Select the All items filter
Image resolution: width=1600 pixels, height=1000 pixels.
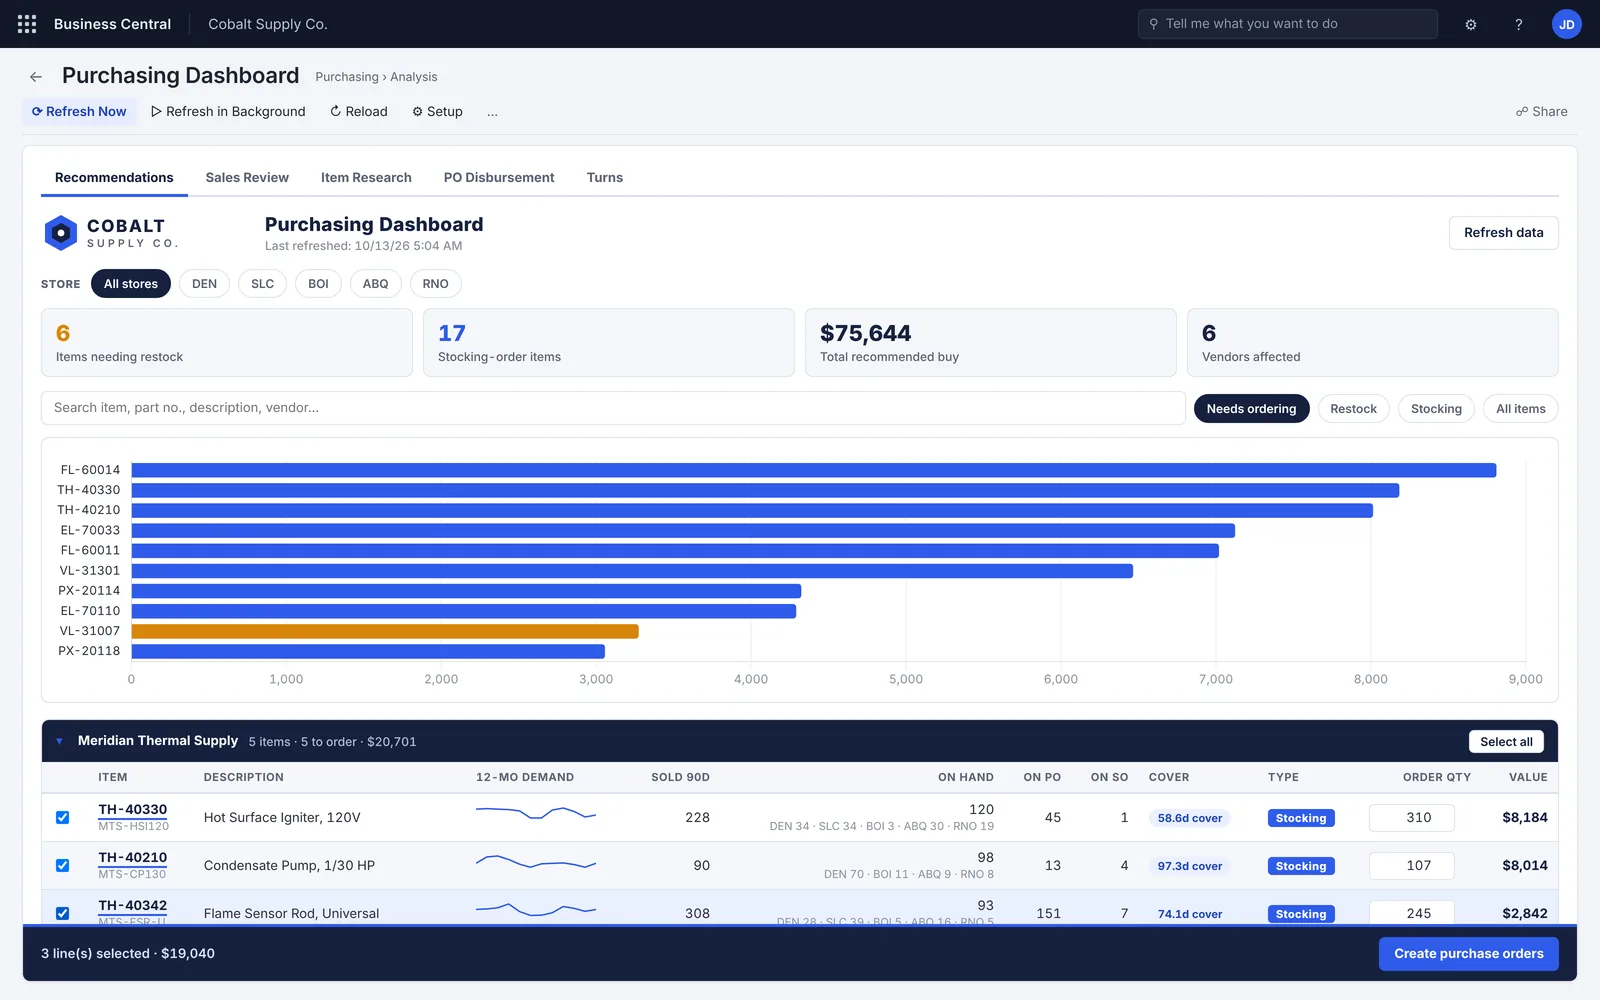point(1520,409)
